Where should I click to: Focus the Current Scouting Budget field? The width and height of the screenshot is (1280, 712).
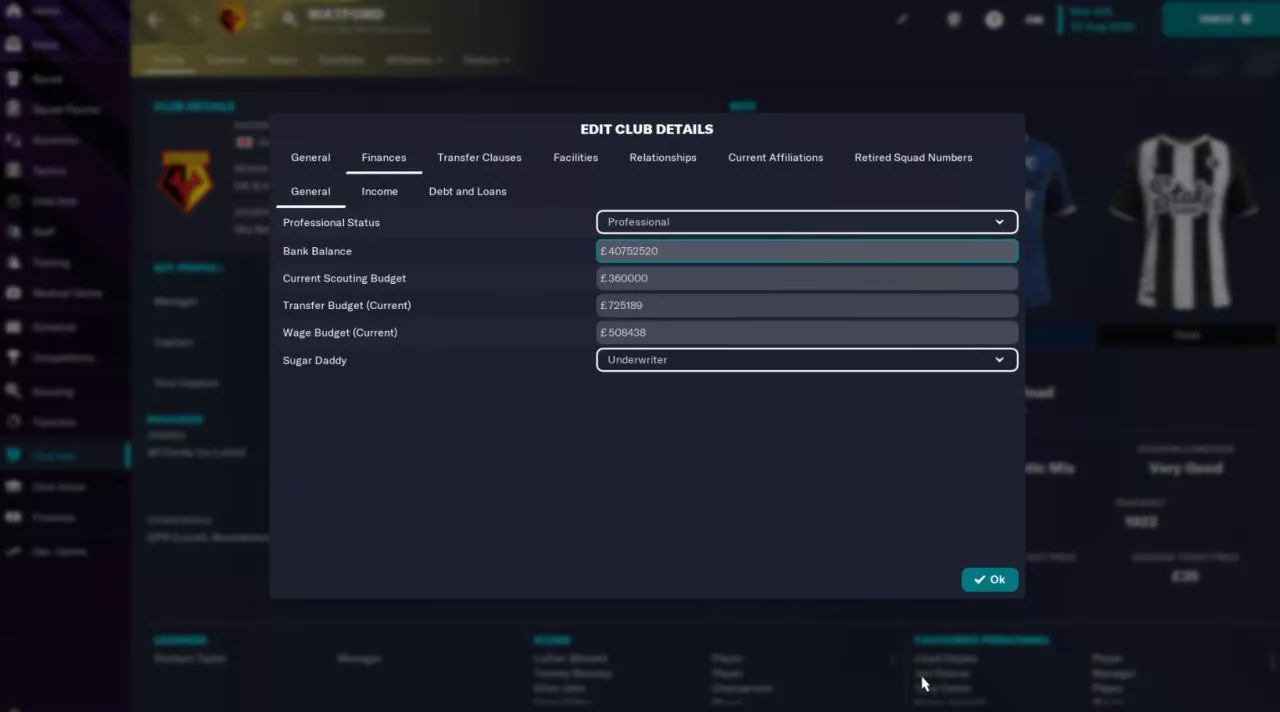[806, 278]
